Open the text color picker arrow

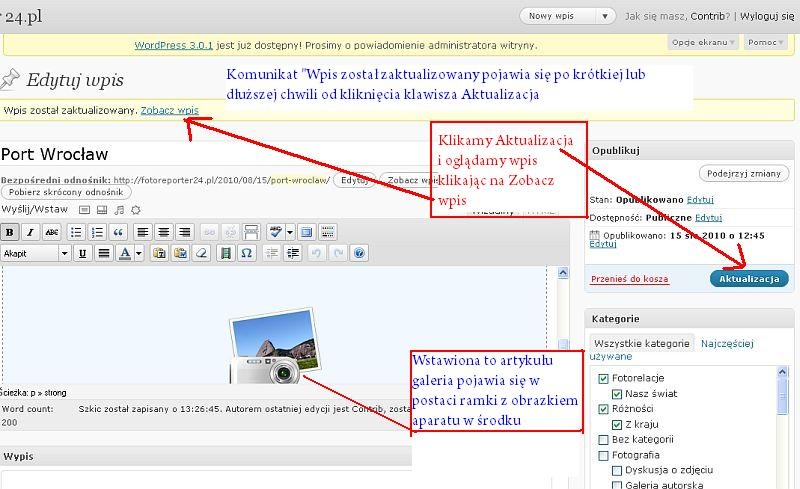[x=138, y=253]
